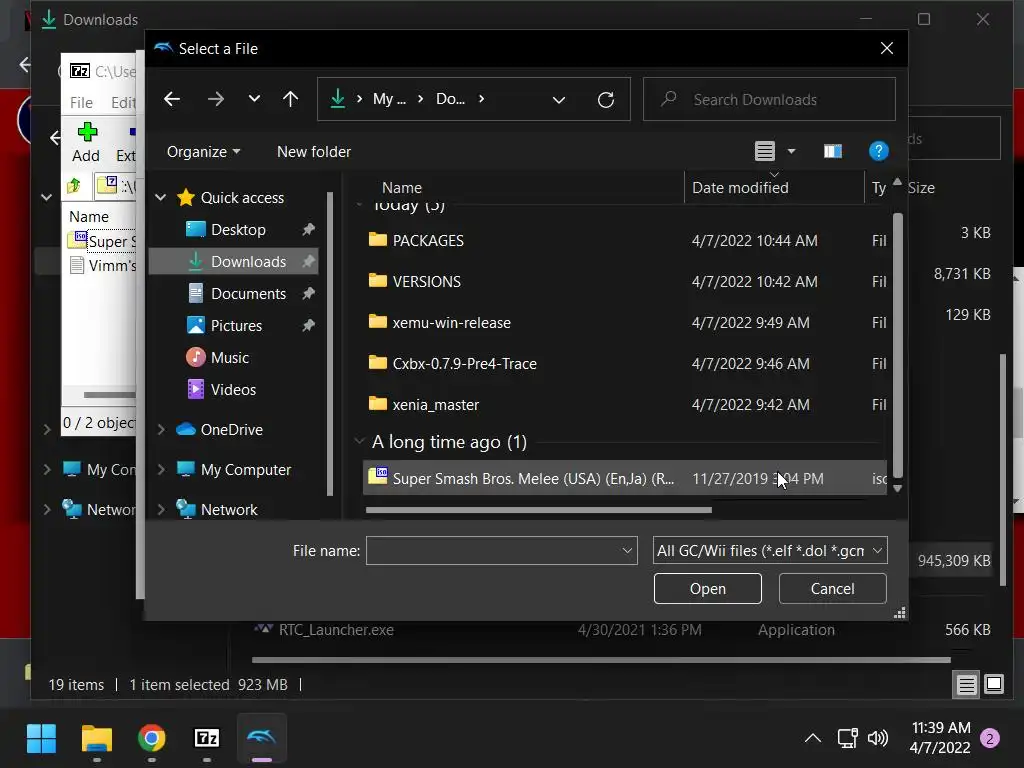1024x768 pixels.
Task: Open the volume control in the tray
Action: (877, 739)
